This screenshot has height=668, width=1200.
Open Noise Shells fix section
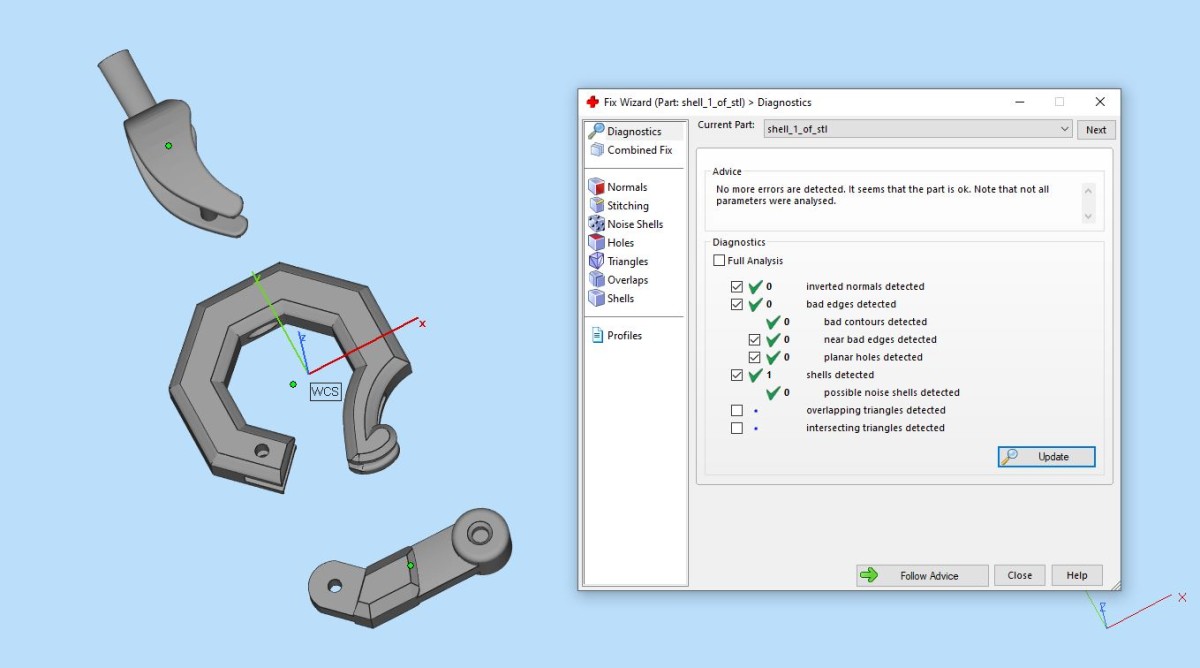point(597,224)
